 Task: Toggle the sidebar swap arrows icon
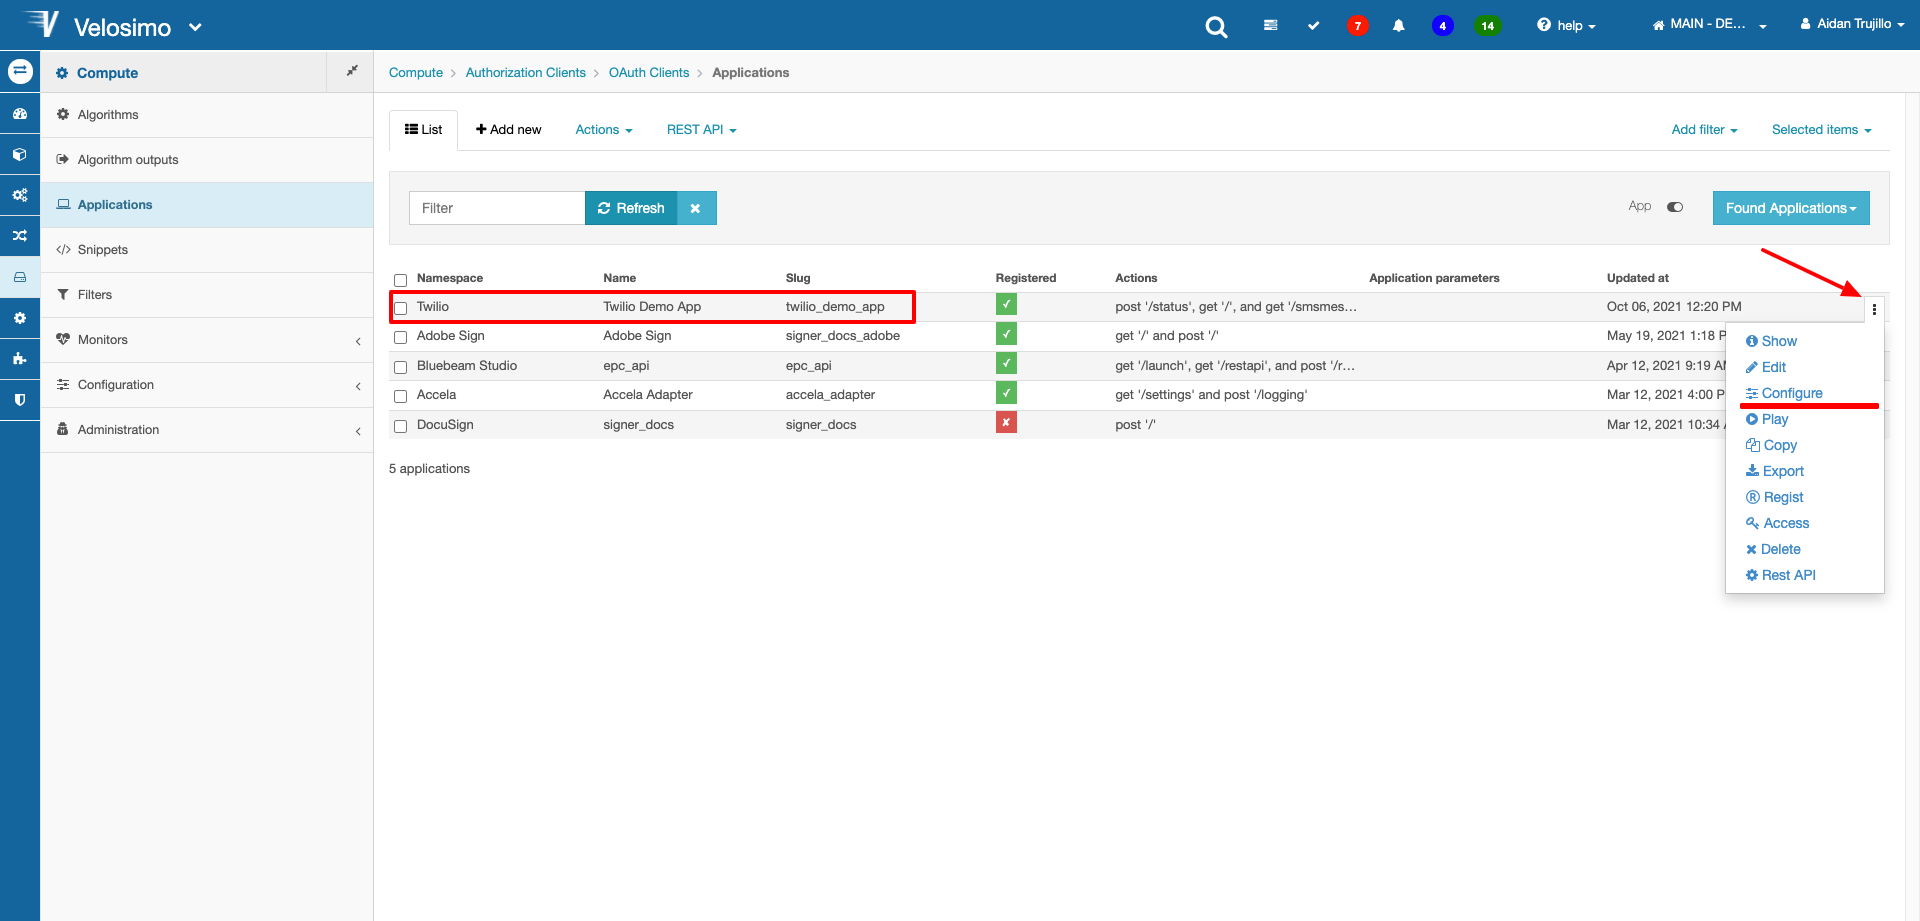(x=20, y=71)
